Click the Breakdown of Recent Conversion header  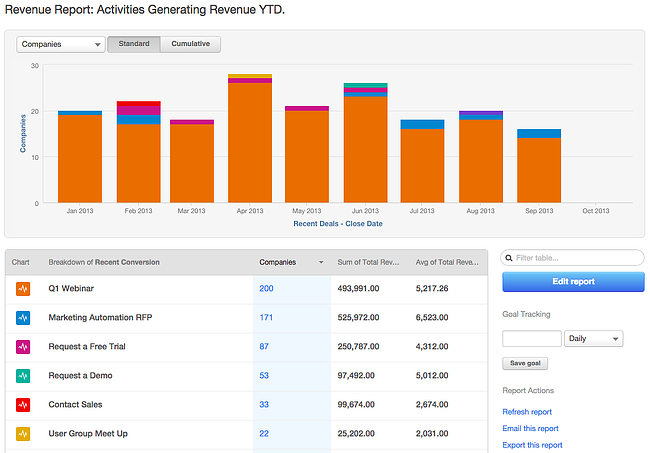(x=104, y=262)
